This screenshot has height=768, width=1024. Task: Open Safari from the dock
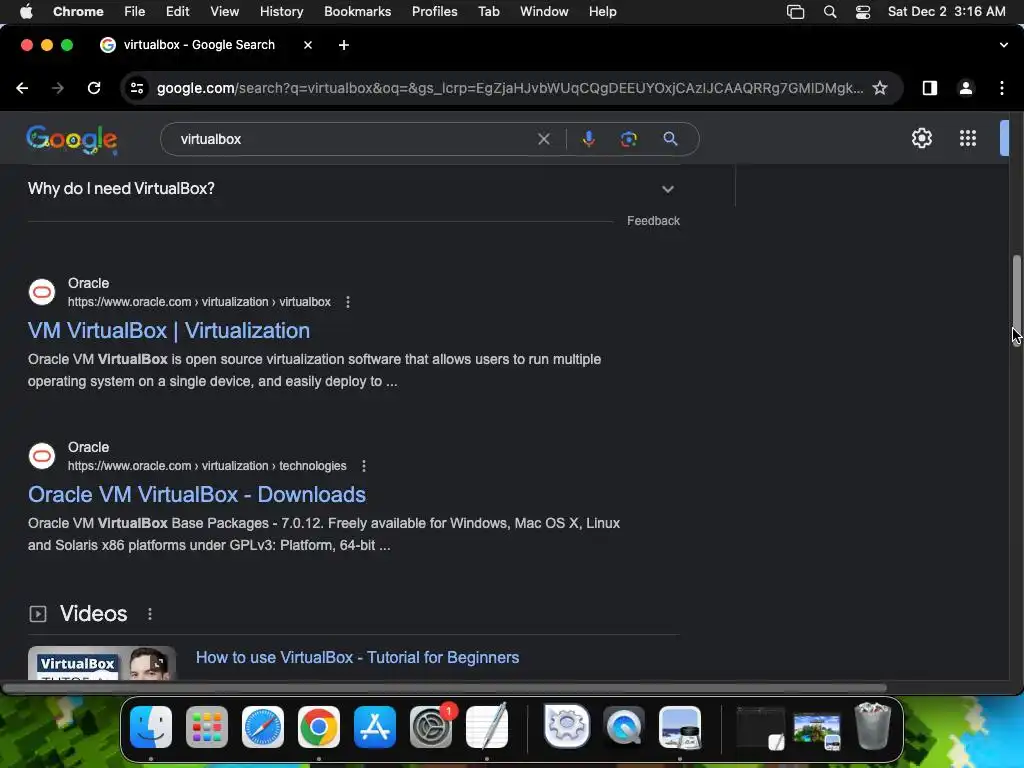(263, 727)
